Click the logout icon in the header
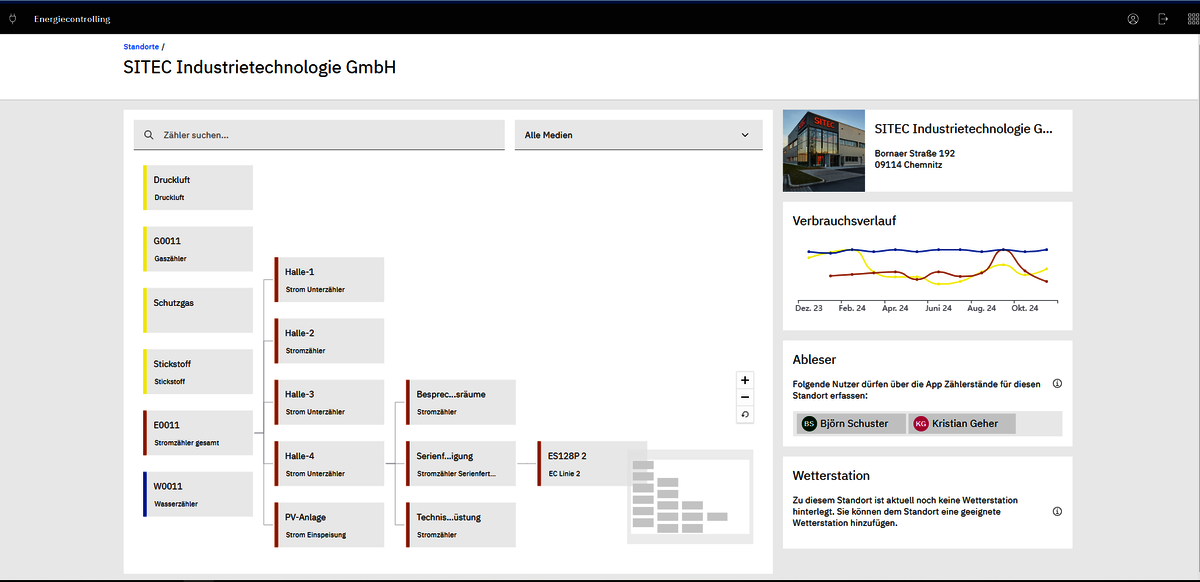Viewport: 1200px width, 582px height. pyautogui.click(x=1163, y=19)
